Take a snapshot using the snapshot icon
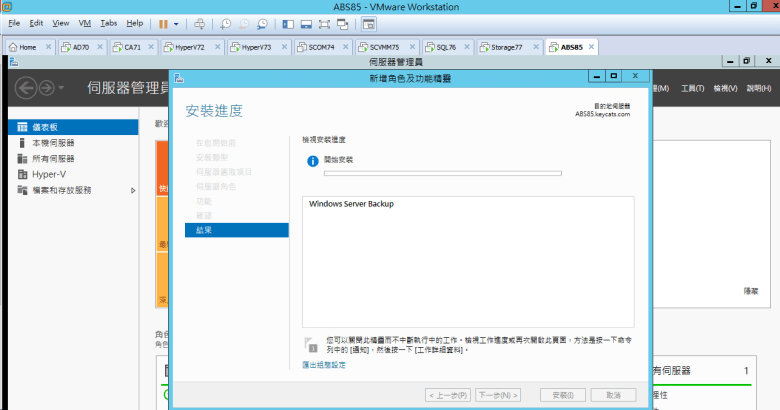This screenshot has width=780, height=410. [x=226, y=22]
